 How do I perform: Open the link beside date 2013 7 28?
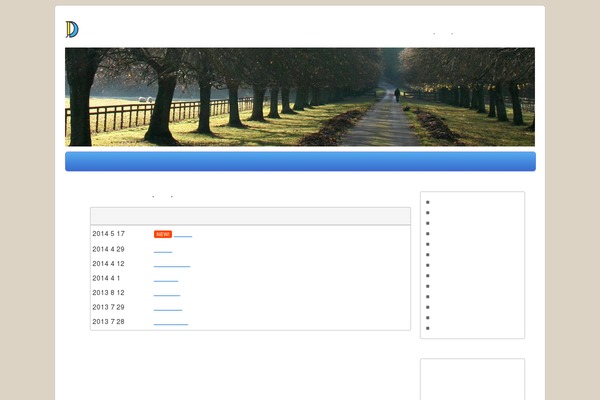point(171,322)
